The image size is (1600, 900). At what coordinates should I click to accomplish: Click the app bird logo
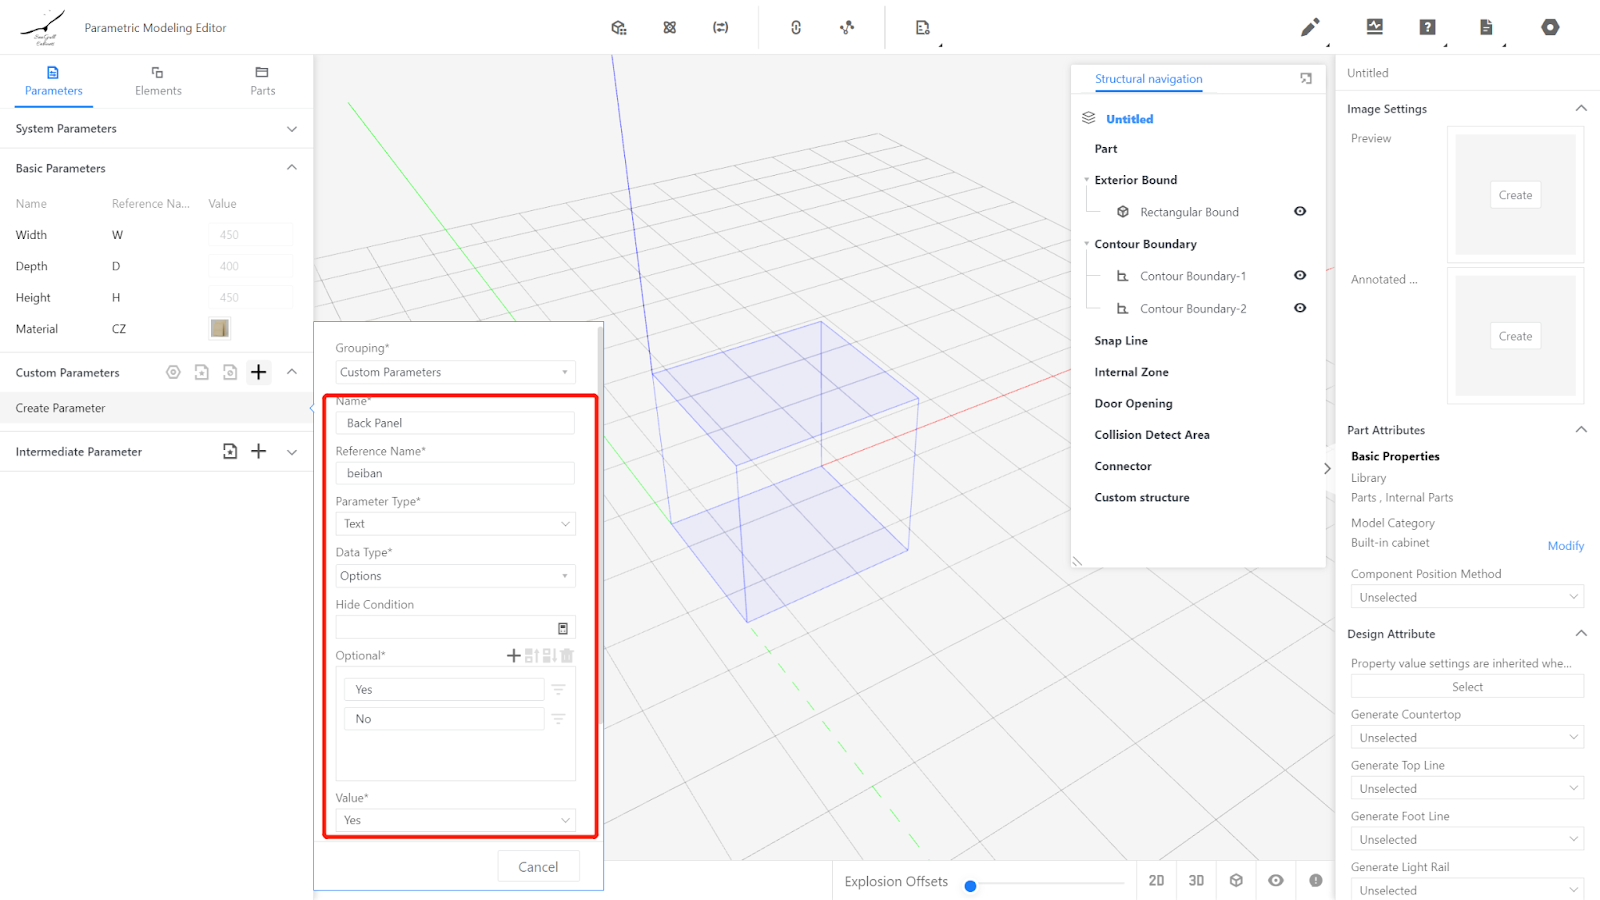coord(43,27)
